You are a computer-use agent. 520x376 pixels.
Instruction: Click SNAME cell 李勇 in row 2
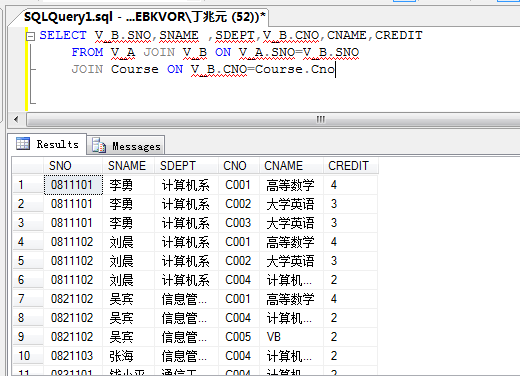click(x=128, y=204)
